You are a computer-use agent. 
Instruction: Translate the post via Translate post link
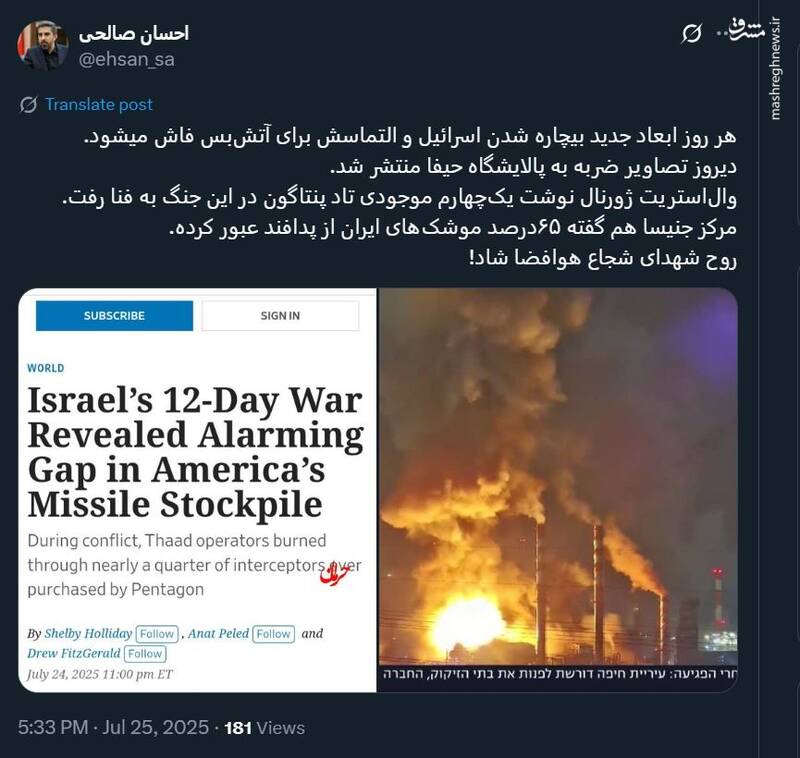(x=99, y=104)
